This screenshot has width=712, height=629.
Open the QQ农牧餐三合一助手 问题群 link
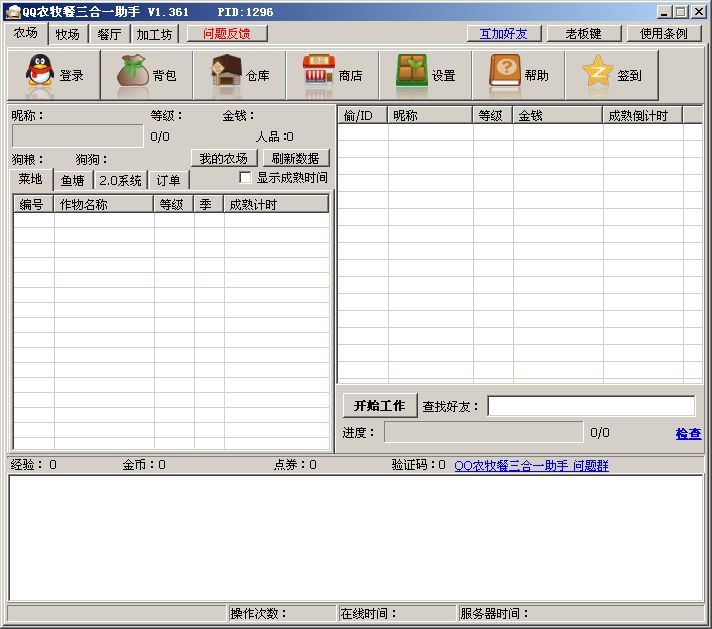coord(531,466)
